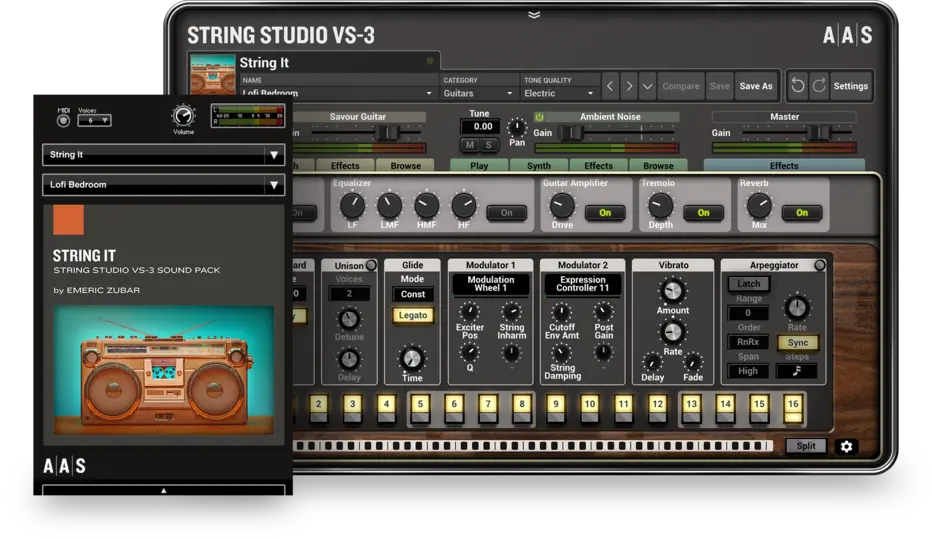932x539 pixels.
Task: Click the Save As button
Action: pyautogui.click(x=755, y=86)
